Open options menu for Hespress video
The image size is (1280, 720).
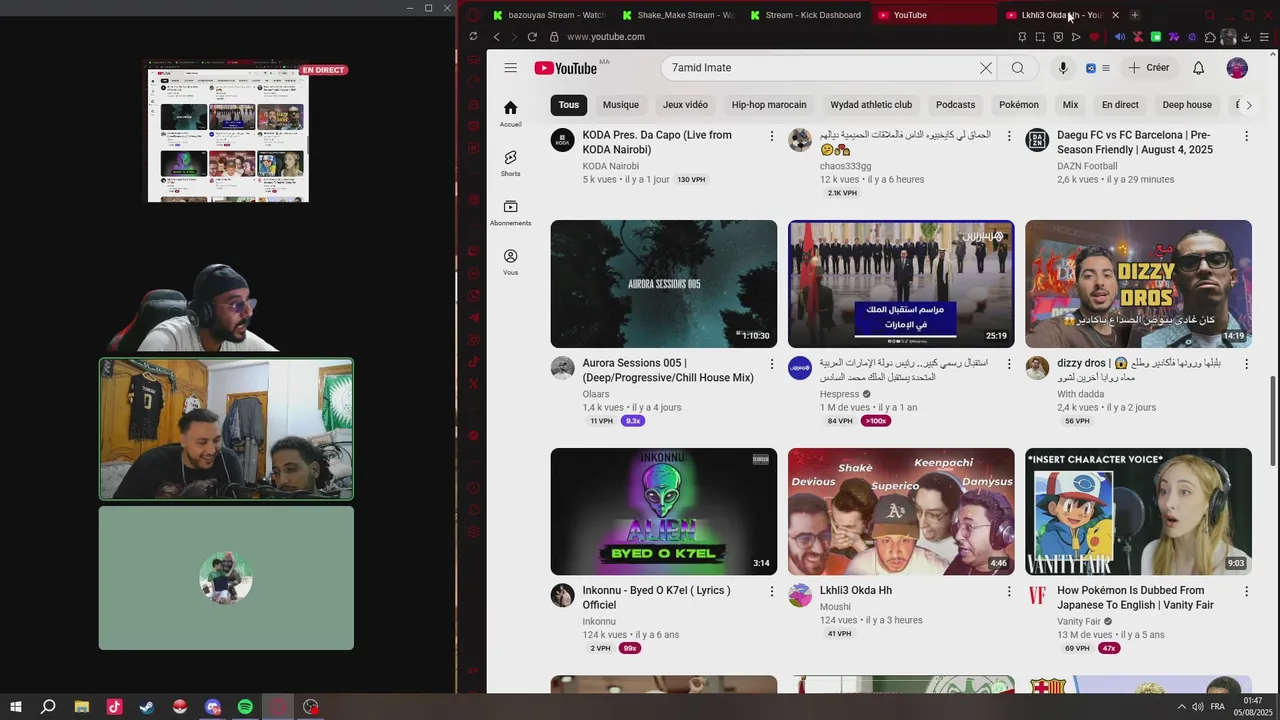tap(1008, 364)
